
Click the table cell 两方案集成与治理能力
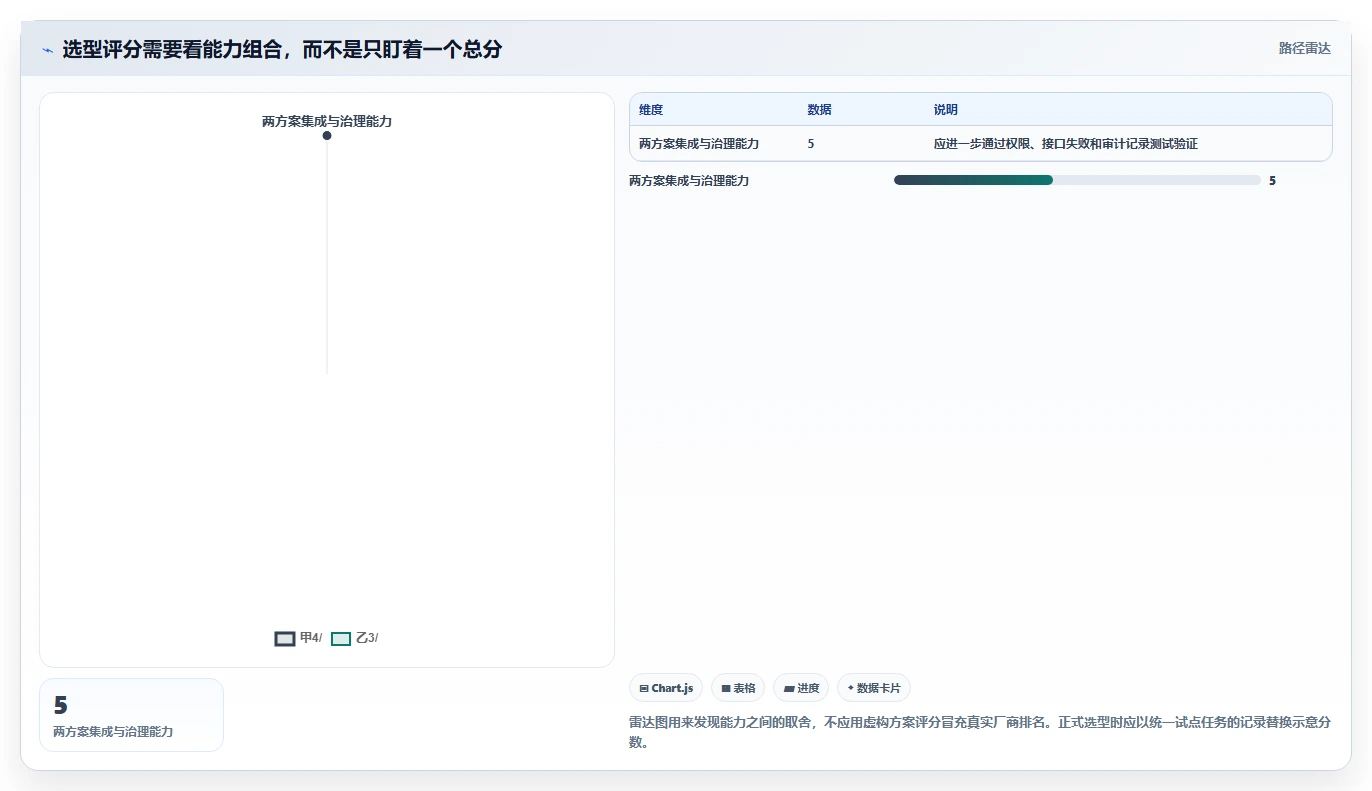tap(699, 144)
